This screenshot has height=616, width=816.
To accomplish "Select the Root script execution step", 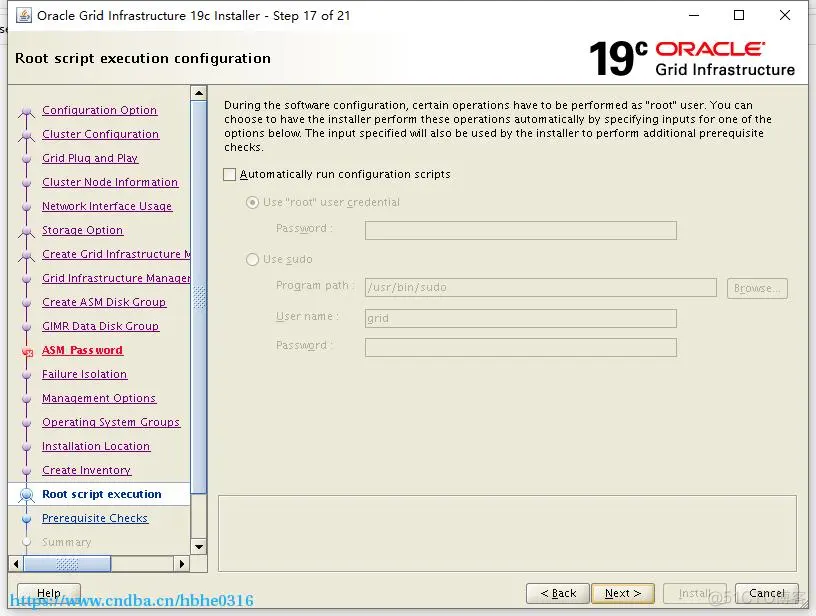I will [x=101, y=494].
